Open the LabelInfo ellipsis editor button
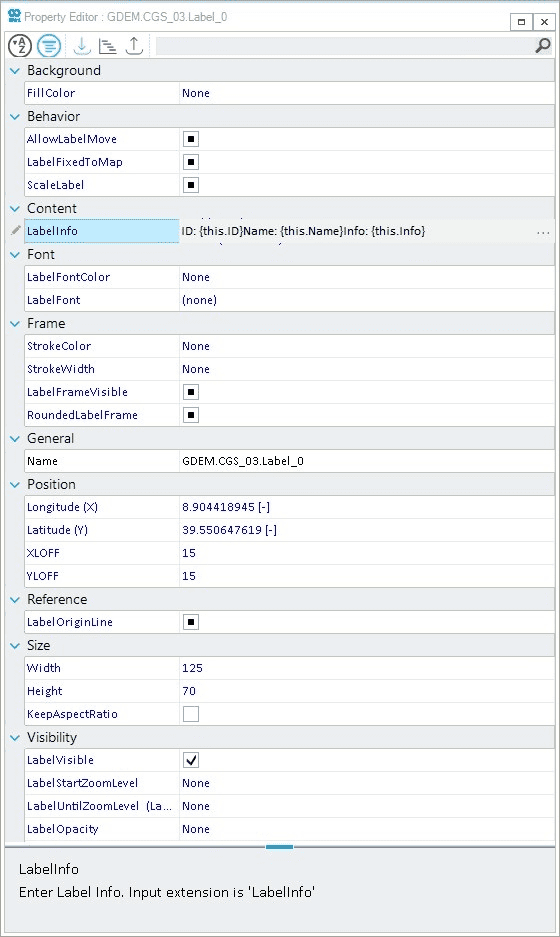560x937 pixels. click(x=543, y=232)
